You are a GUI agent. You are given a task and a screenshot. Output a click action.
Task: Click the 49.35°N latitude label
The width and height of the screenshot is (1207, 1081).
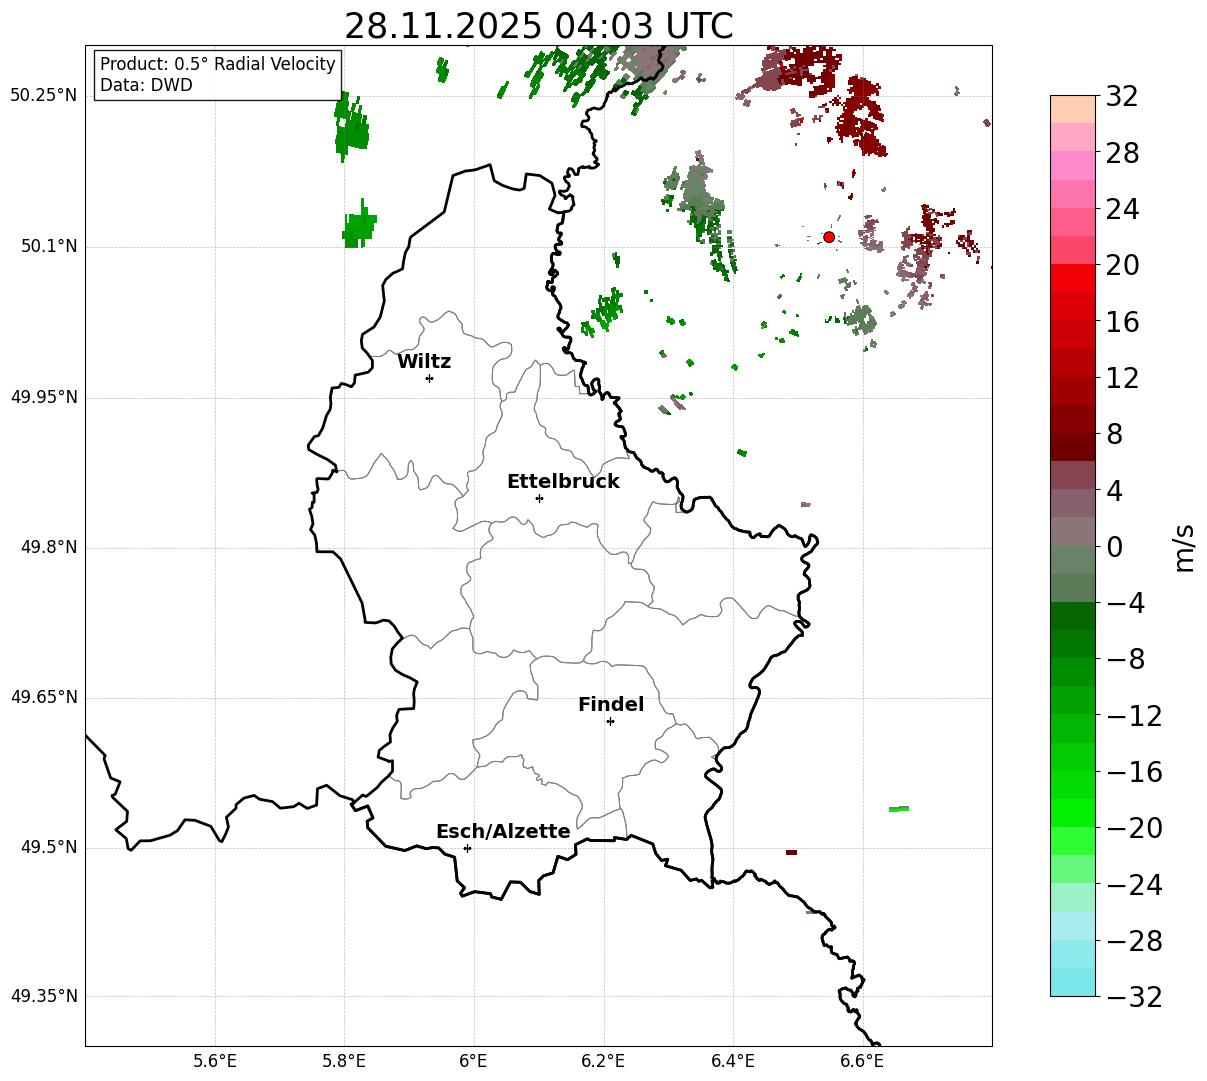[44, 996]
